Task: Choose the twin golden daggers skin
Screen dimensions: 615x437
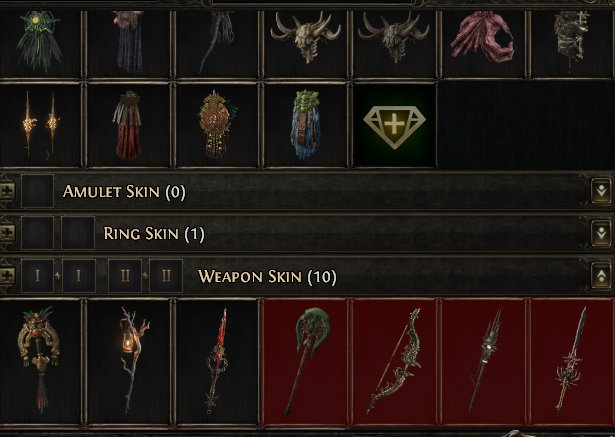Action: pyautogui.click(x=39, y=126)
